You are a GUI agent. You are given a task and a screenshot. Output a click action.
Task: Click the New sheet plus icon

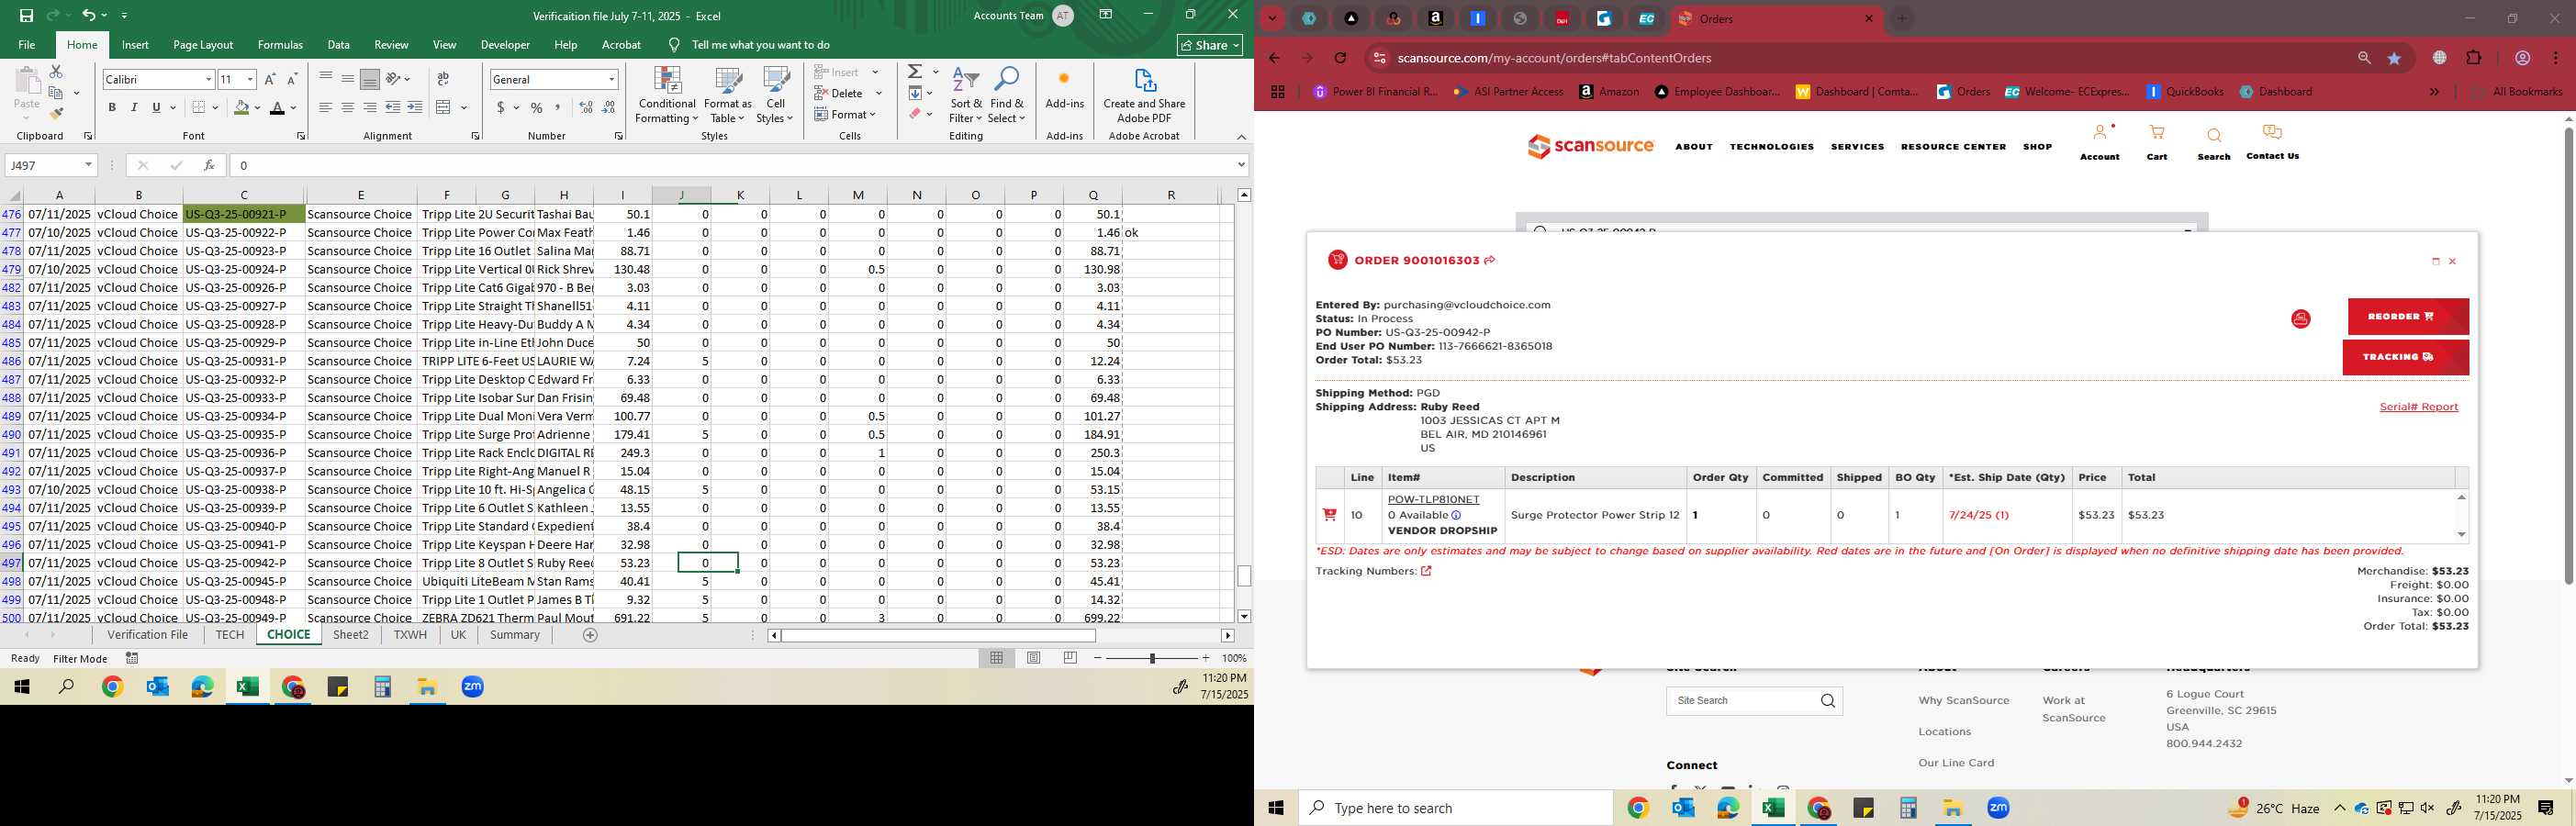point(590,635)
